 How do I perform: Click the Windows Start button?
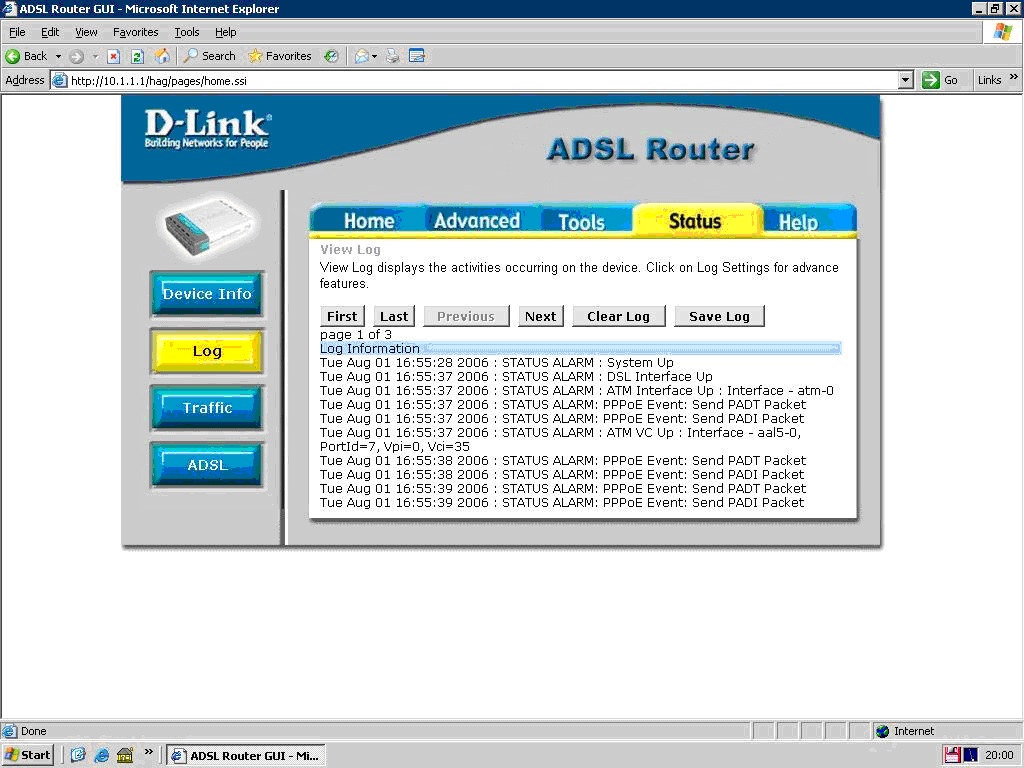pyautogui.click(x=27, y=755)
